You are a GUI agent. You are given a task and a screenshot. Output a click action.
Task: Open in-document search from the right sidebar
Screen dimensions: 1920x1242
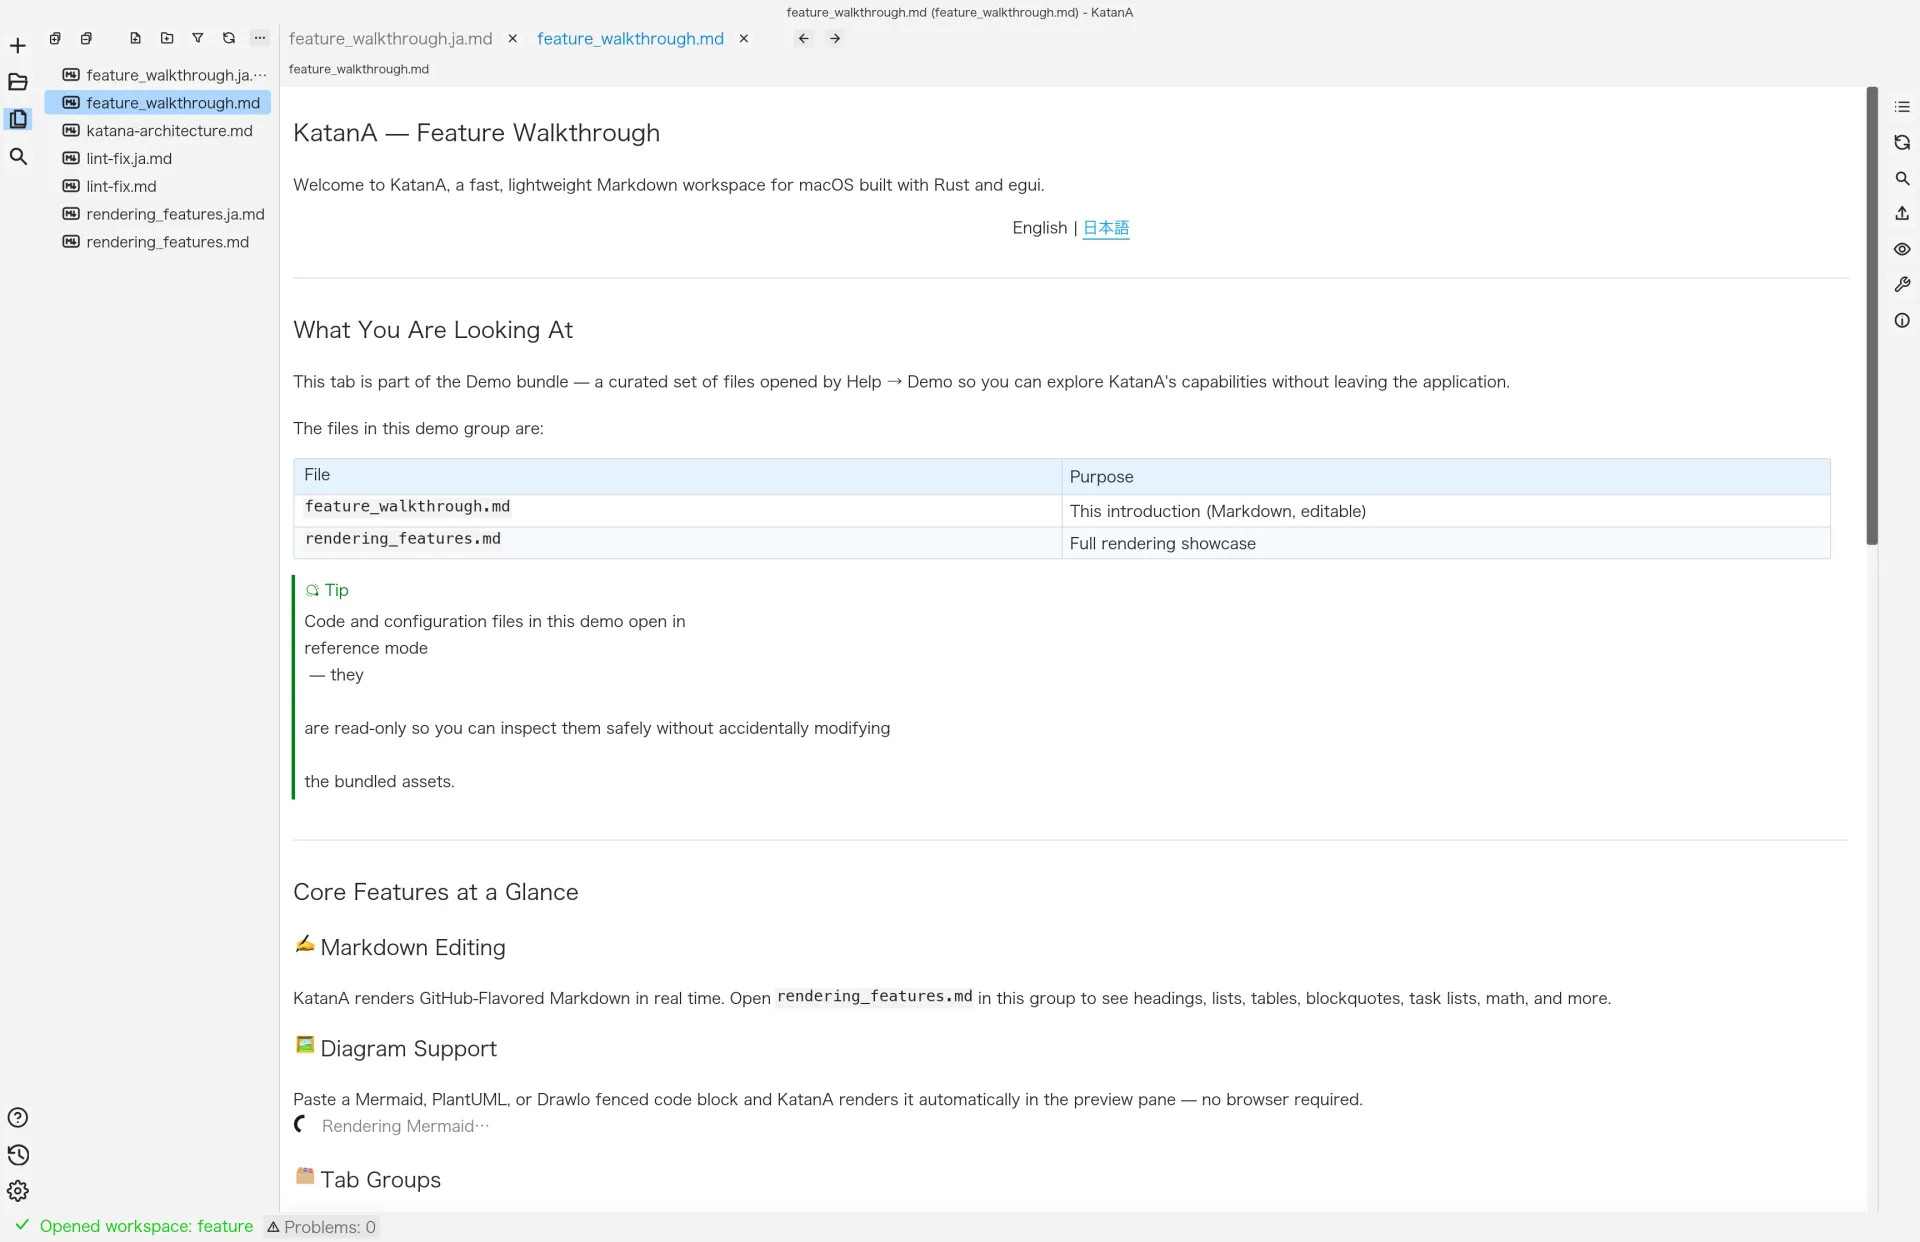(1902, 179)
